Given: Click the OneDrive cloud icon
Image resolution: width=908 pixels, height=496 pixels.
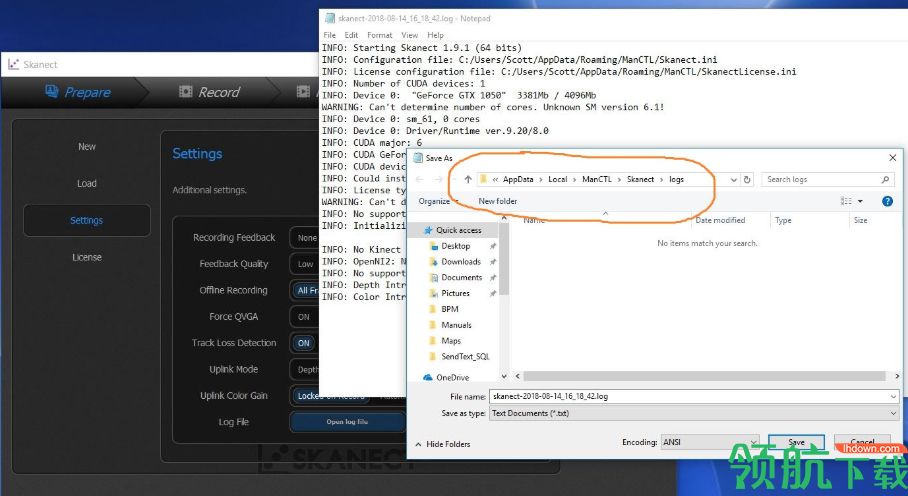Looking at the screenshot, I should click(x=427, y=377).
